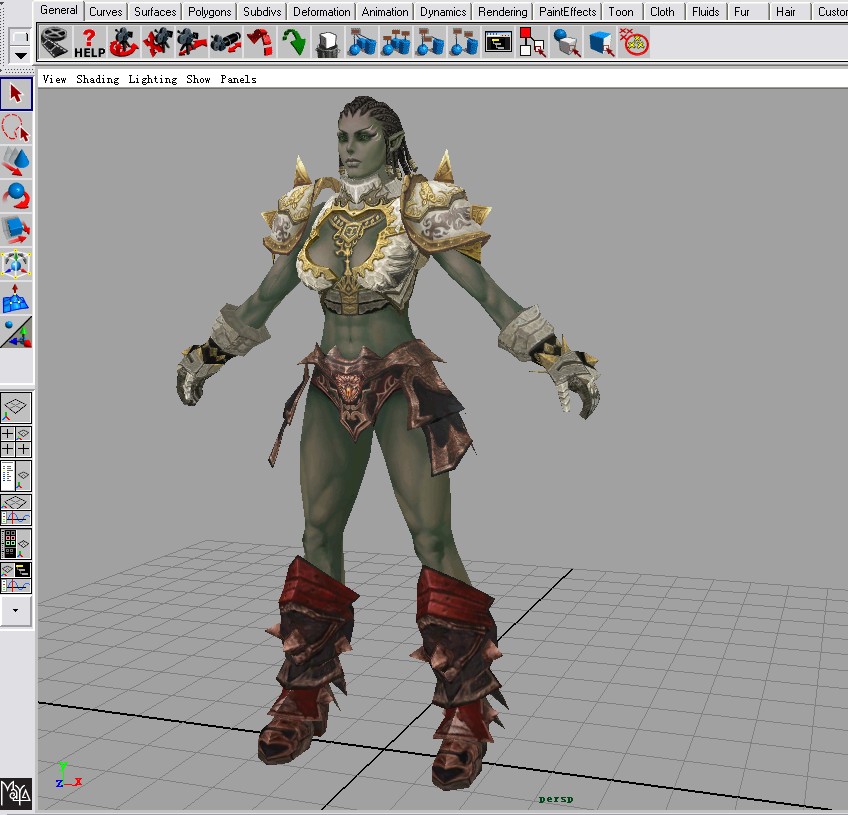Choose the Move tool with blue cones

(16, 162)
